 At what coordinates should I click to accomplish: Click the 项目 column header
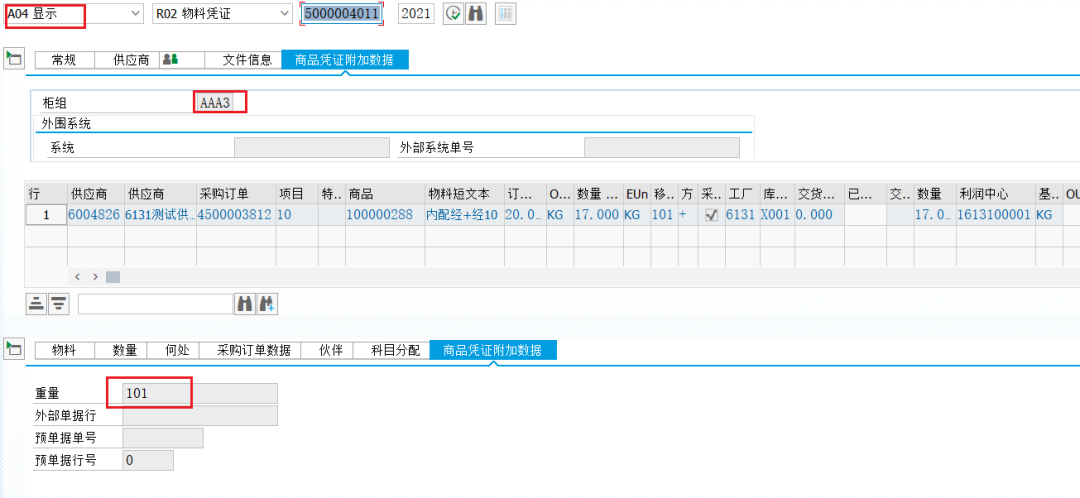(298, 194)
